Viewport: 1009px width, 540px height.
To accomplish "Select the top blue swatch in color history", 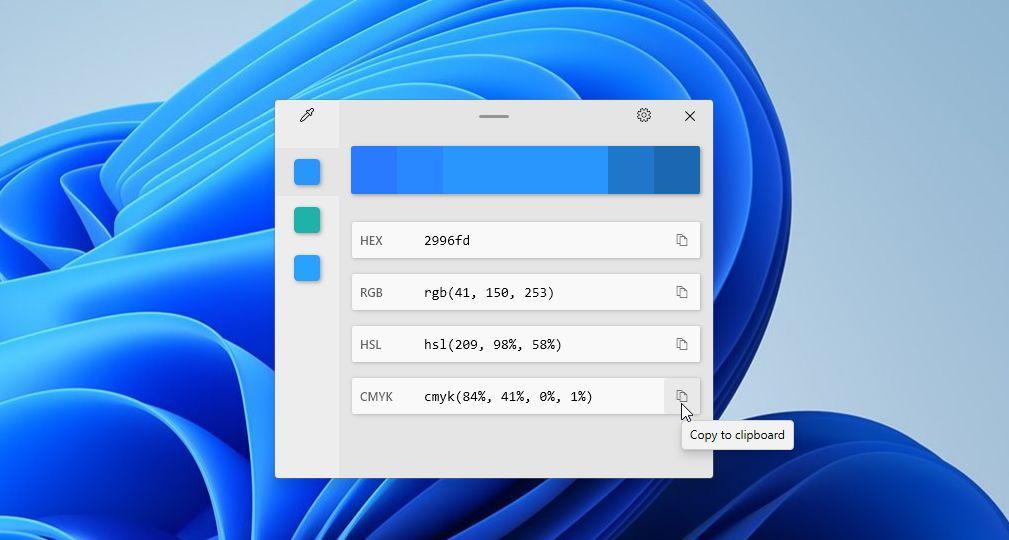I will pos(307,172).
